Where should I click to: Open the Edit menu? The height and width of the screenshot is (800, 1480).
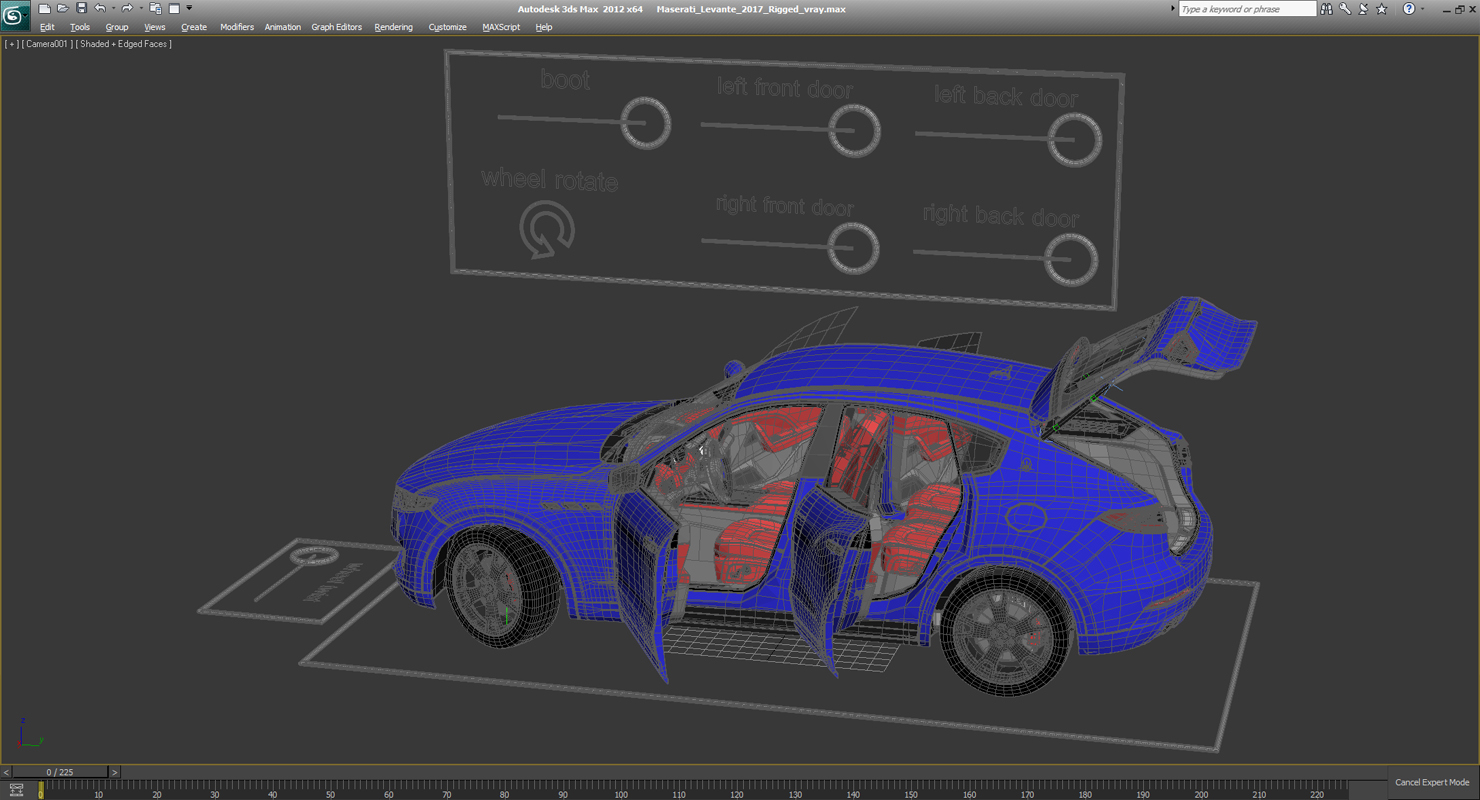(x=47, y=27)
